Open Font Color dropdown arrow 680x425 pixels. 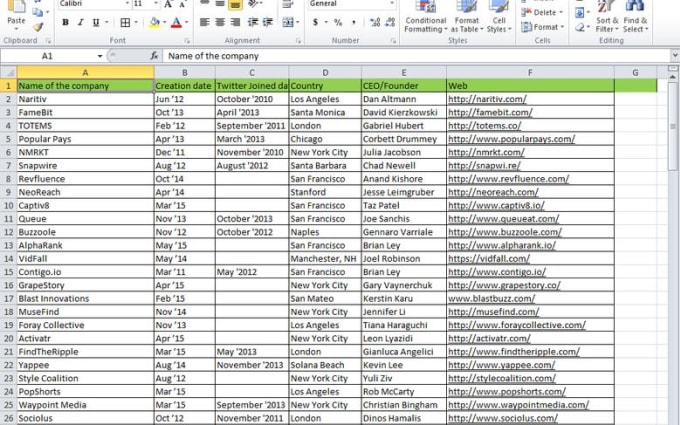pos(186,23)
